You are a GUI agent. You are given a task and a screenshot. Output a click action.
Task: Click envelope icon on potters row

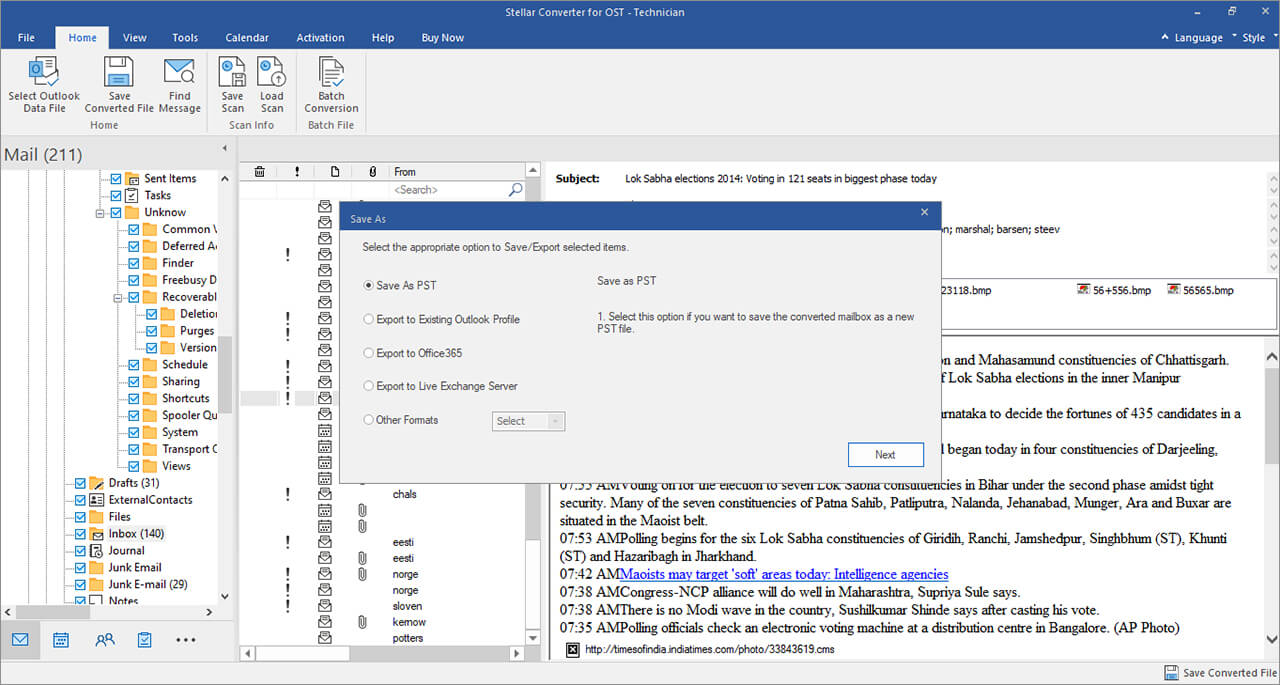(325, 638)
